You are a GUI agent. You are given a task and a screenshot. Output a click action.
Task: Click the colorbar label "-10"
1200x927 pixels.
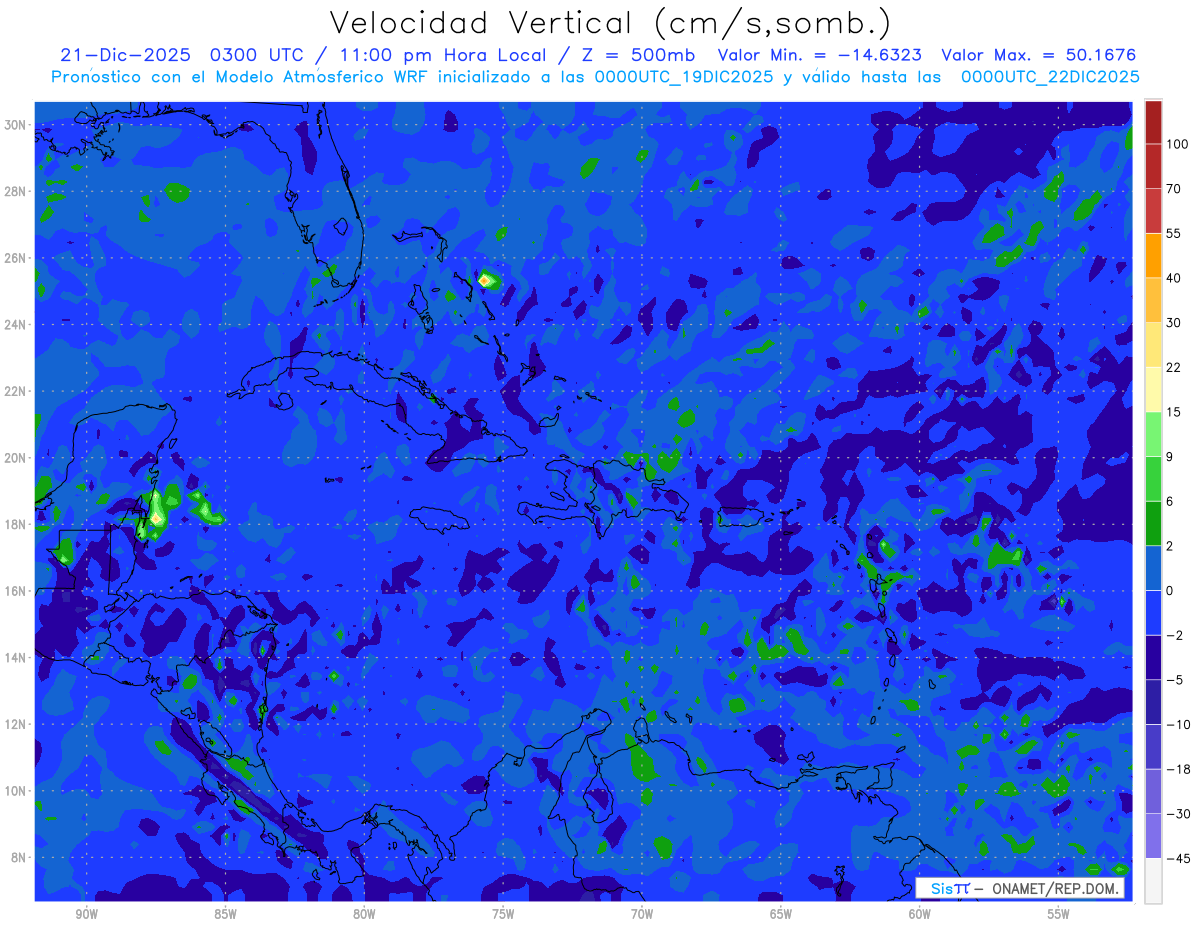click(x=1177, y=724)
